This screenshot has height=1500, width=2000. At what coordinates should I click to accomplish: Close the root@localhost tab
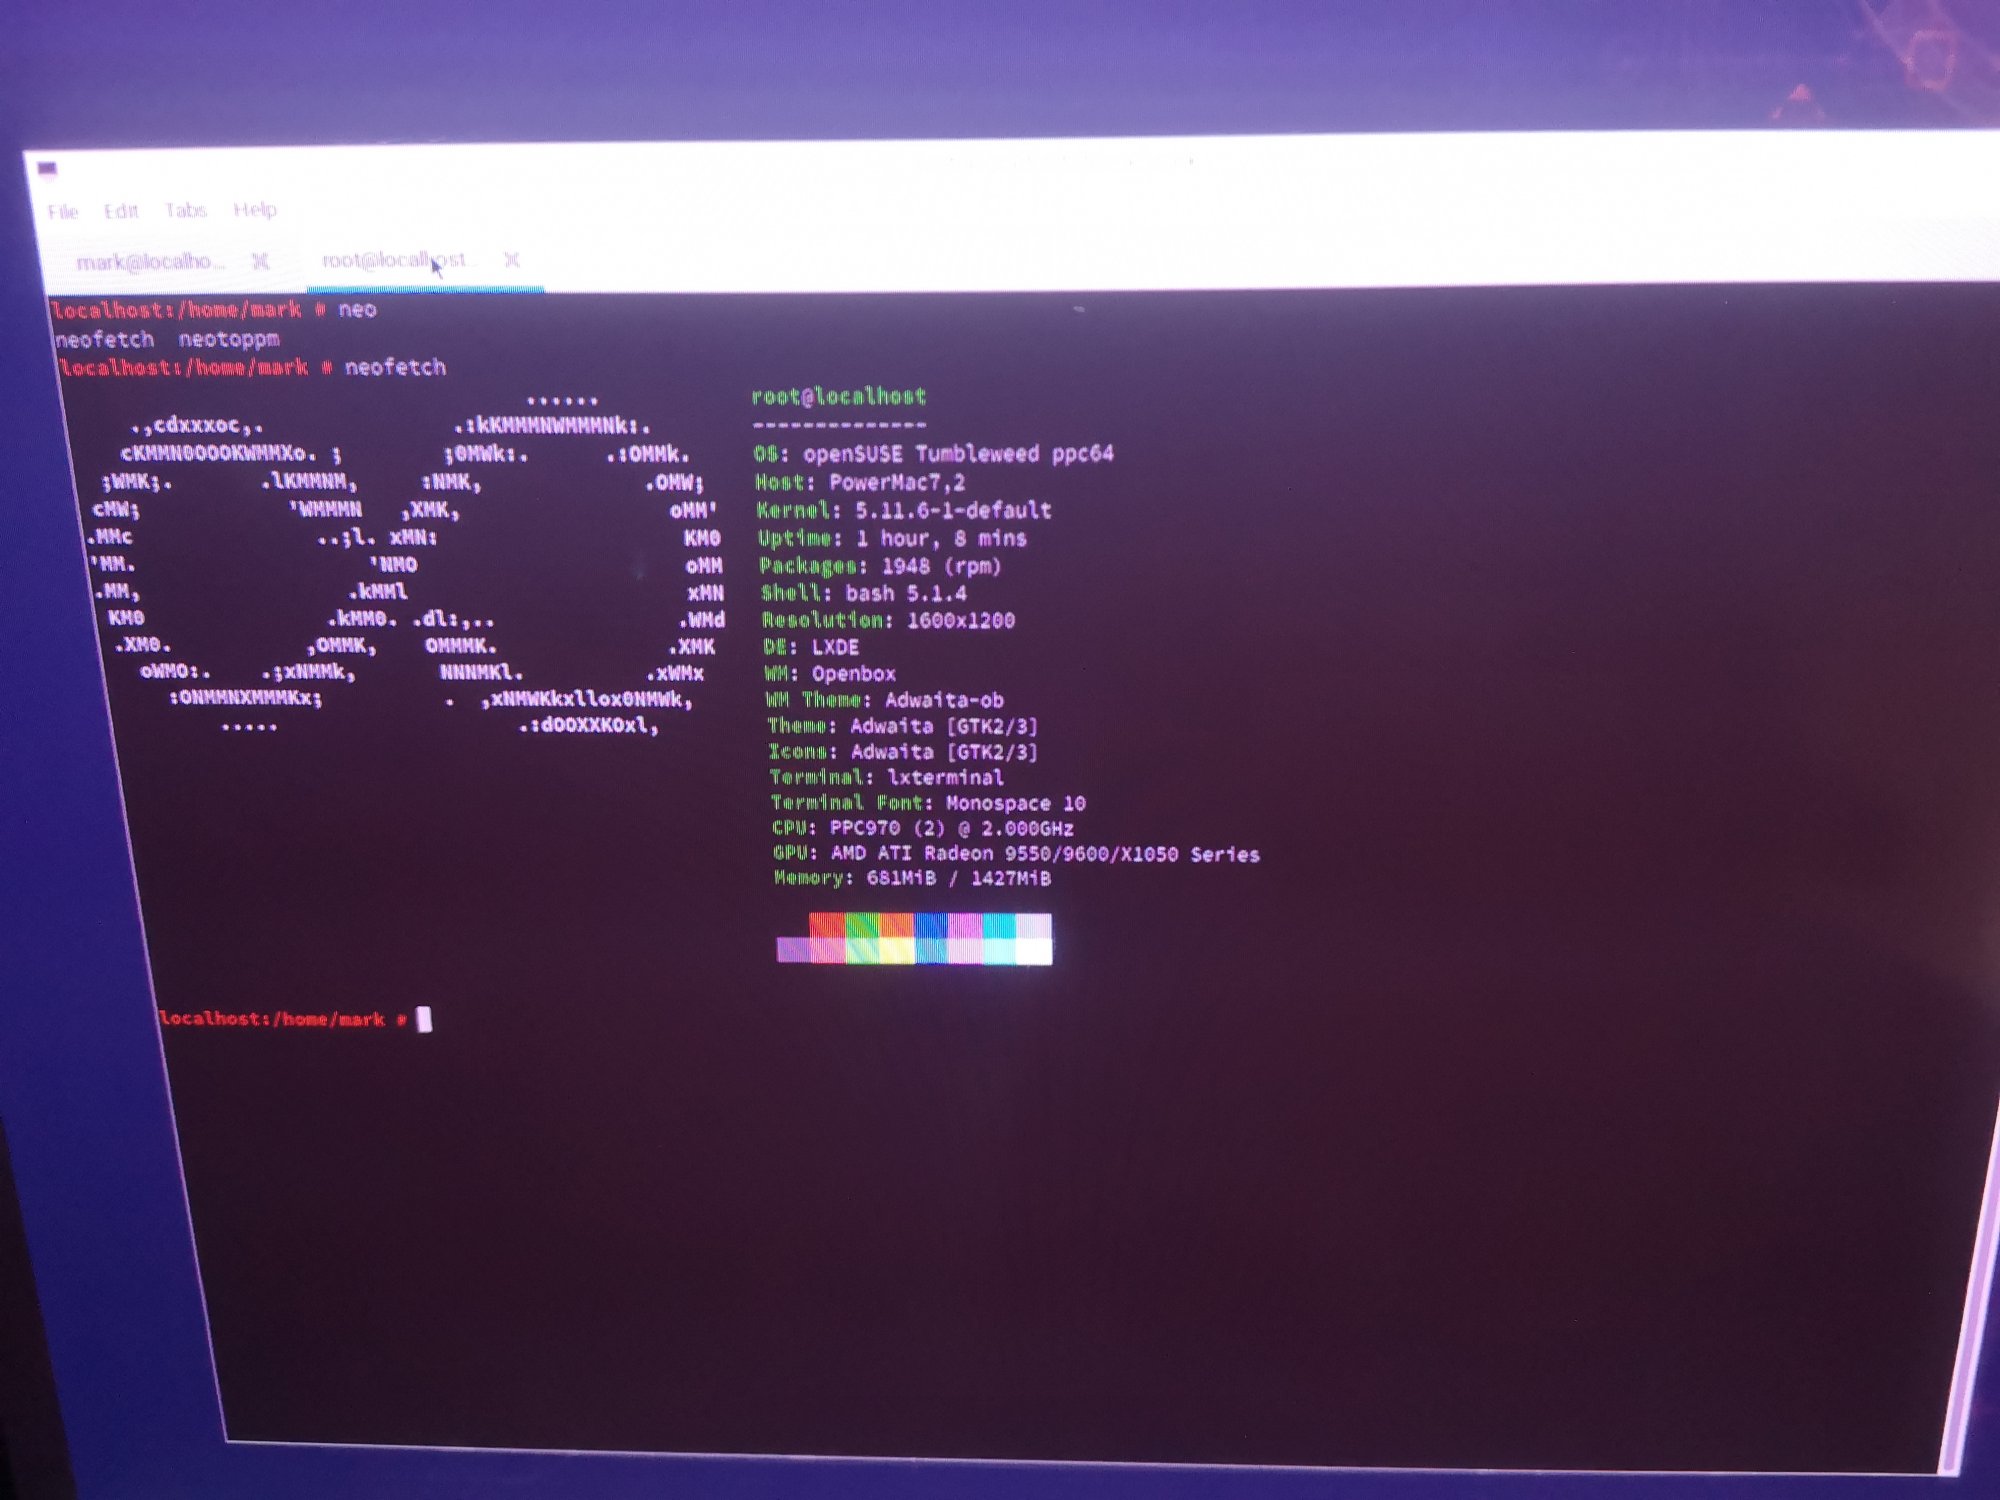click(x=512, y=260)
